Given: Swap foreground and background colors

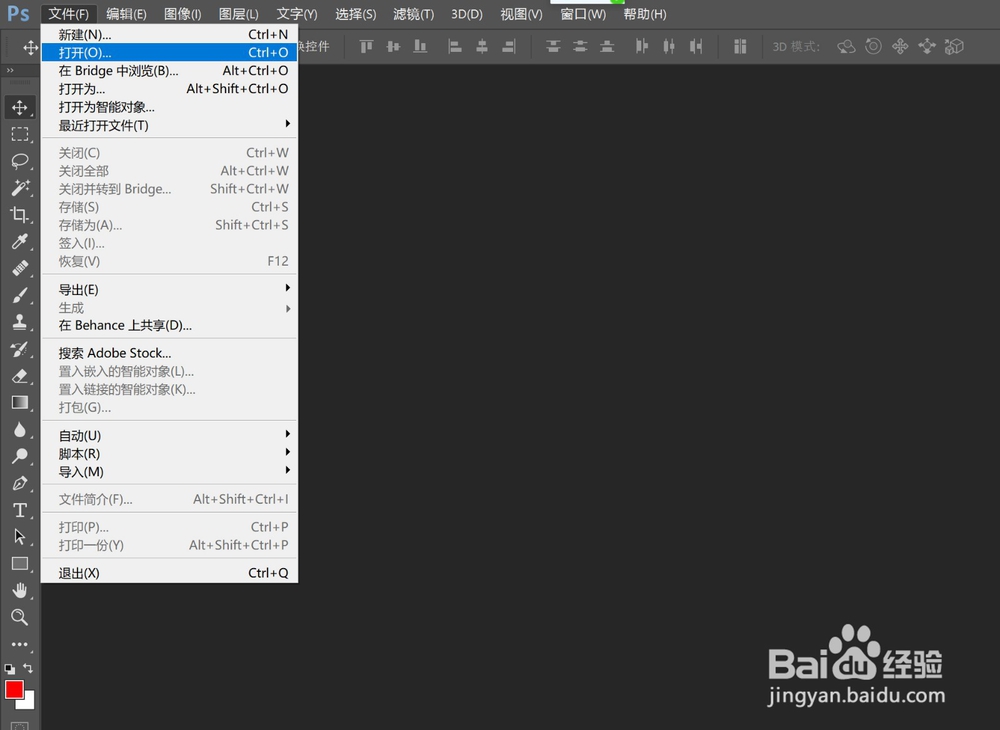Looking at the screenshot, I should [28, 668].
